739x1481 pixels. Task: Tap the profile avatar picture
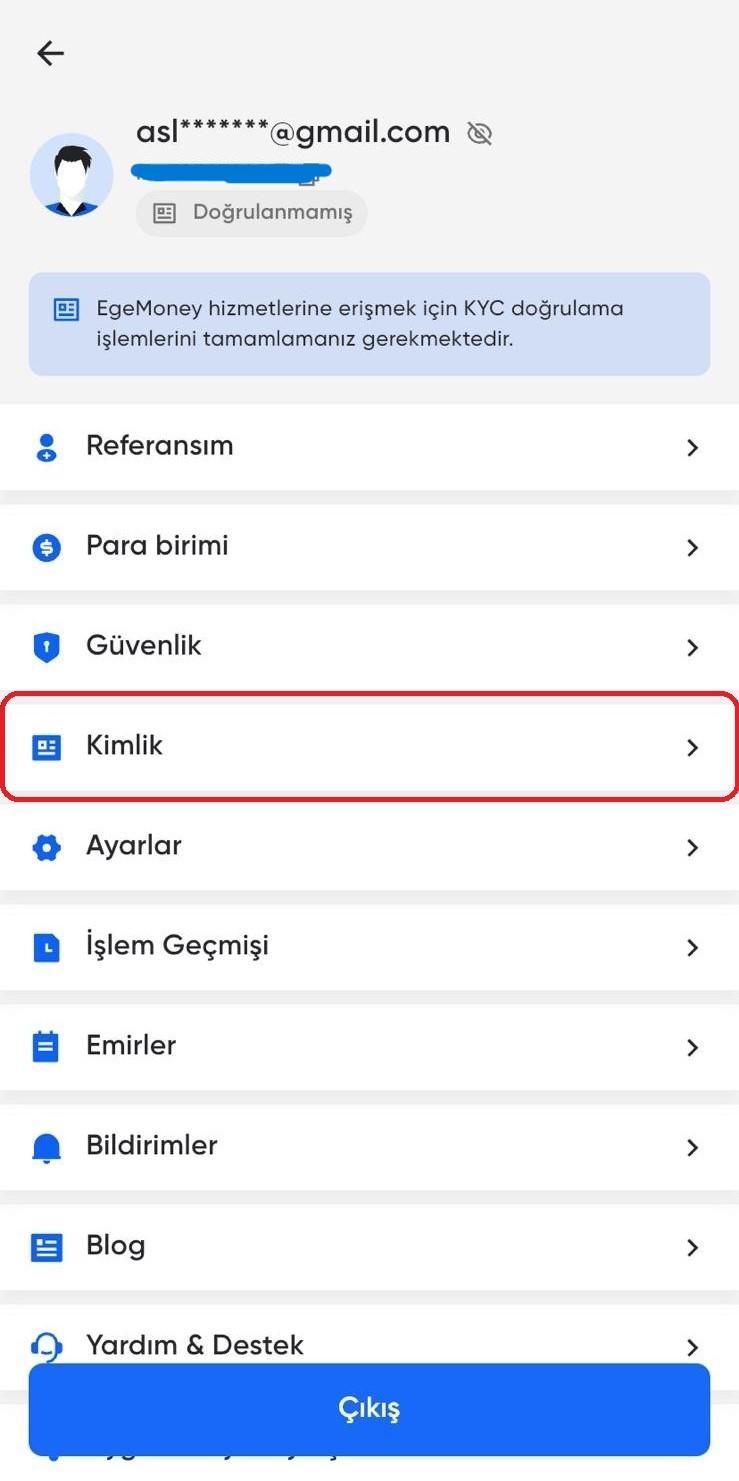[71, 175]
